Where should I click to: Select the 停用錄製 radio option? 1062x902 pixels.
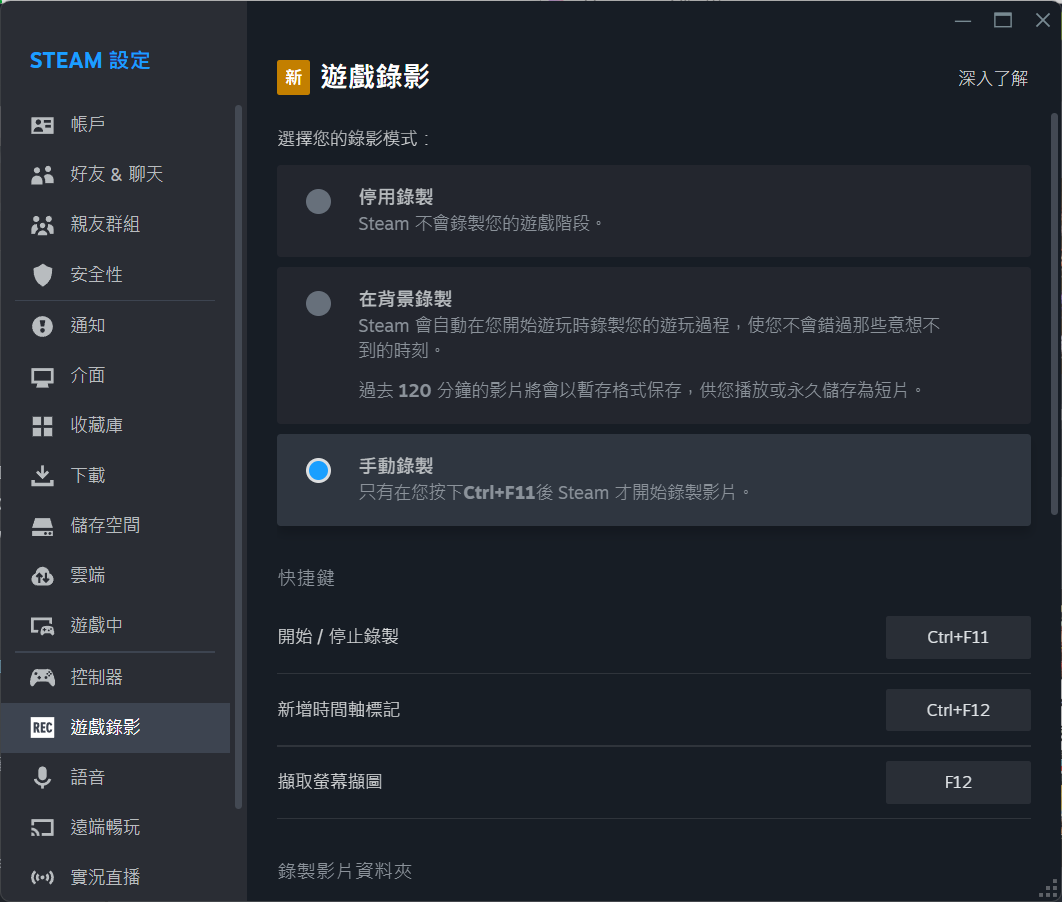[x=318, y=201]
